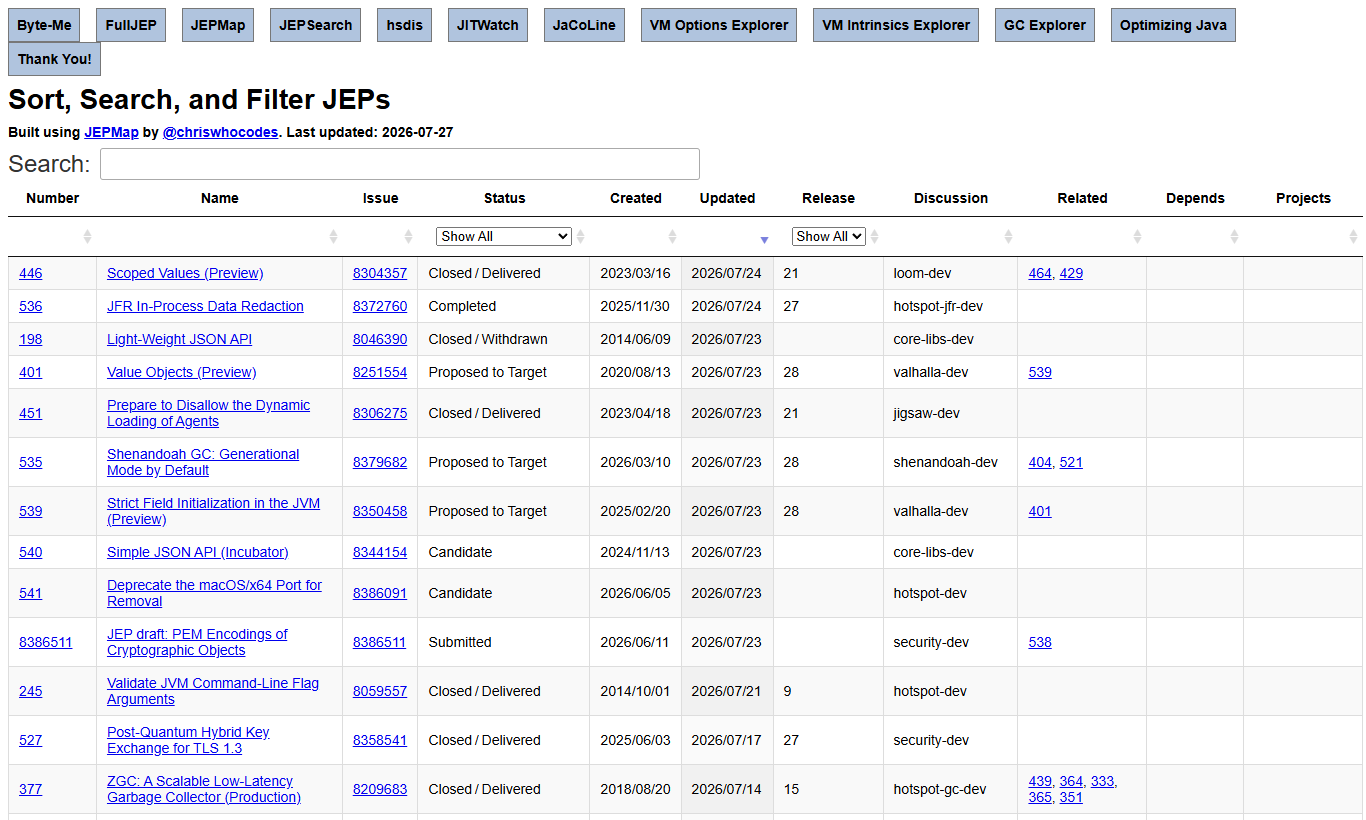Visit the @chriswhocodes link
The height and width of the screenshot is (820, 1366).
[x=220, y=132]
